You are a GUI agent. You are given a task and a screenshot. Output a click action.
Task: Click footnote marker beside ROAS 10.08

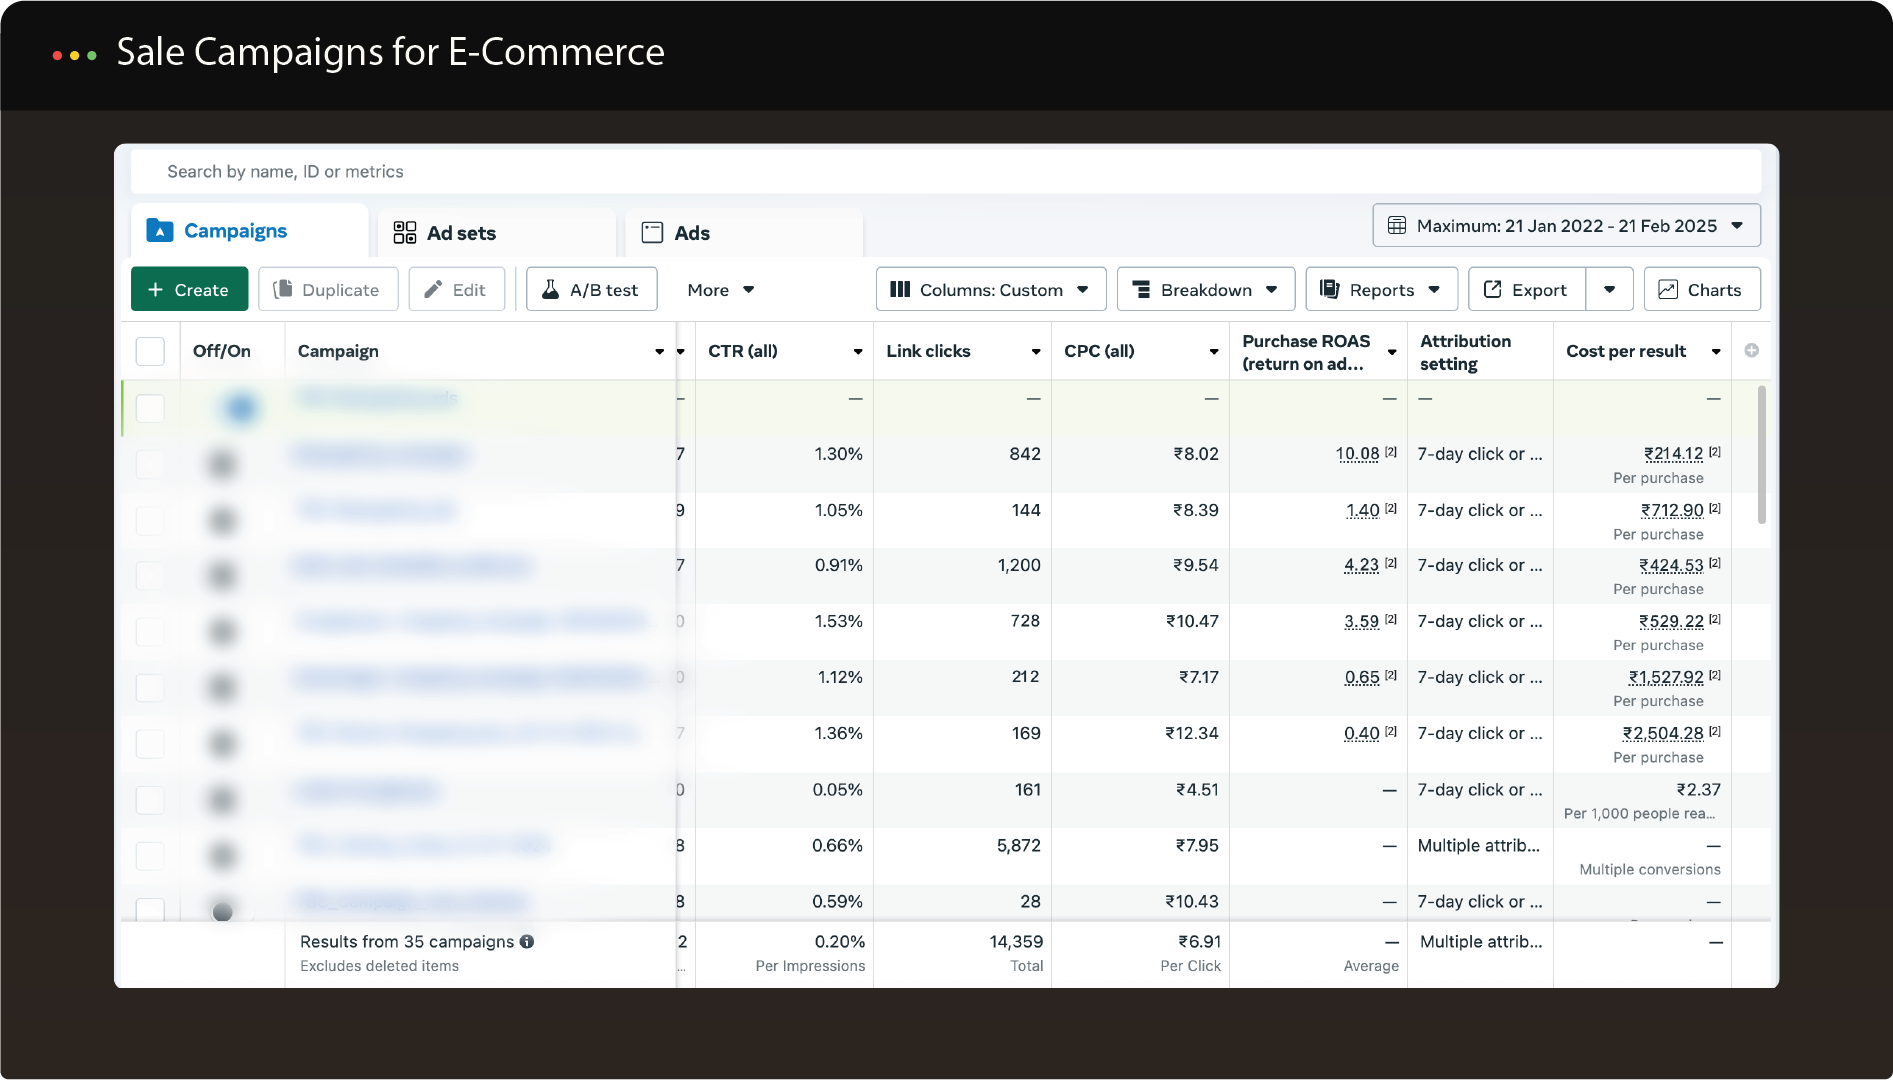pyautogui.click(x=1391, y=452)
